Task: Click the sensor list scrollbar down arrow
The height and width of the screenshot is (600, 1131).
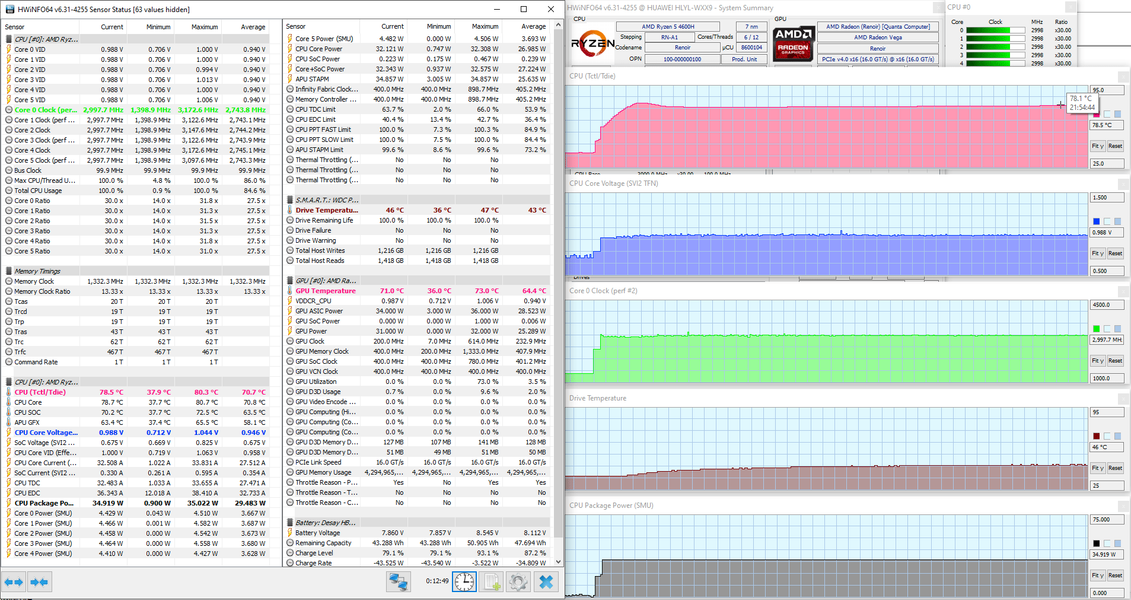Action: 558,562
